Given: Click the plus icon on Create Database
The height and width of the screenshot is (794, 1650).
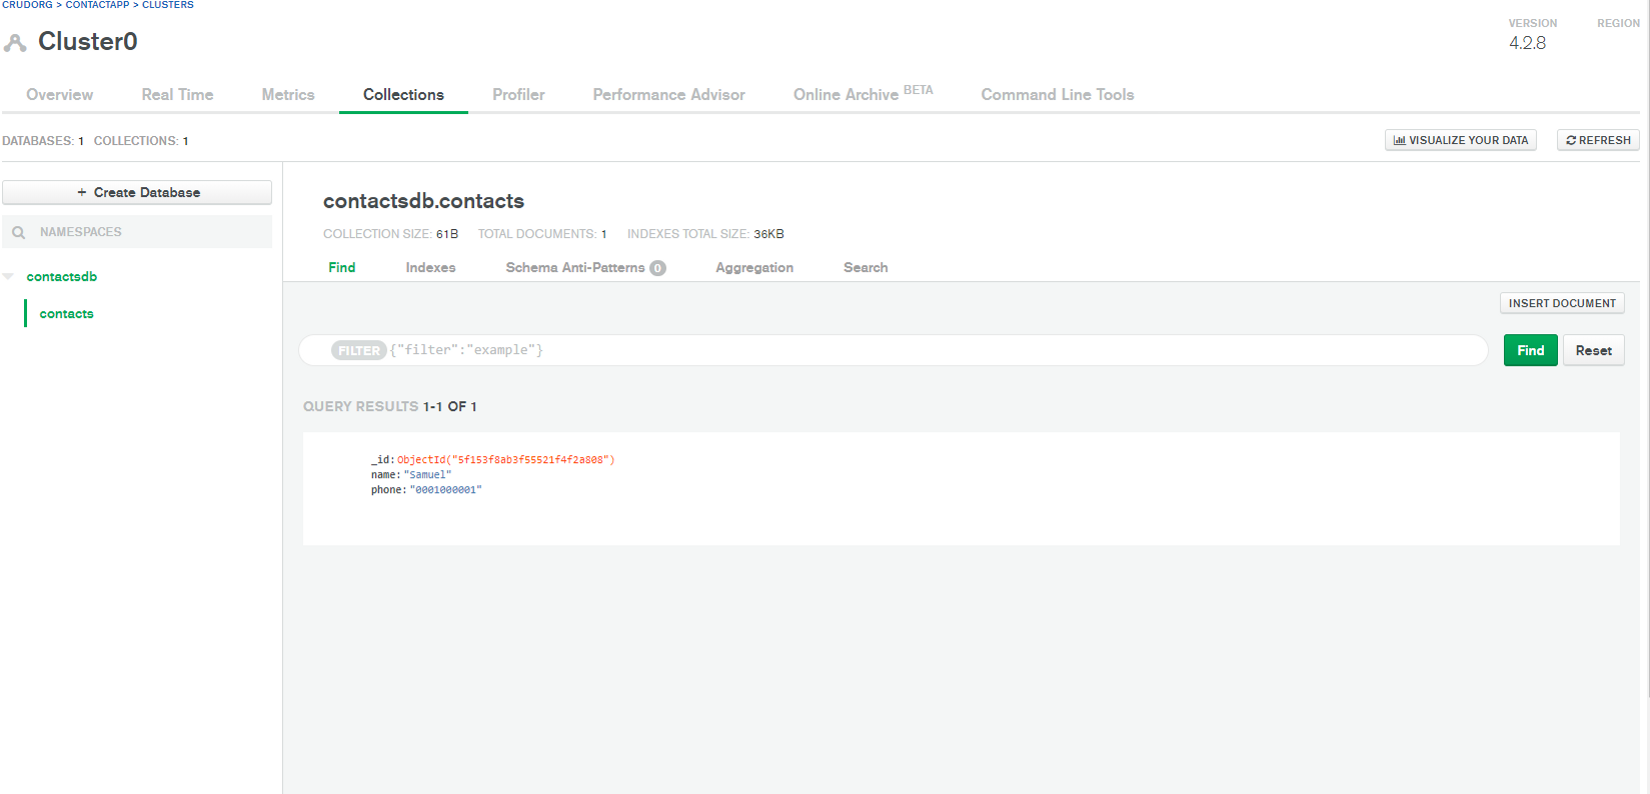Looking at the screenshot, I should [x=82, y=193].
